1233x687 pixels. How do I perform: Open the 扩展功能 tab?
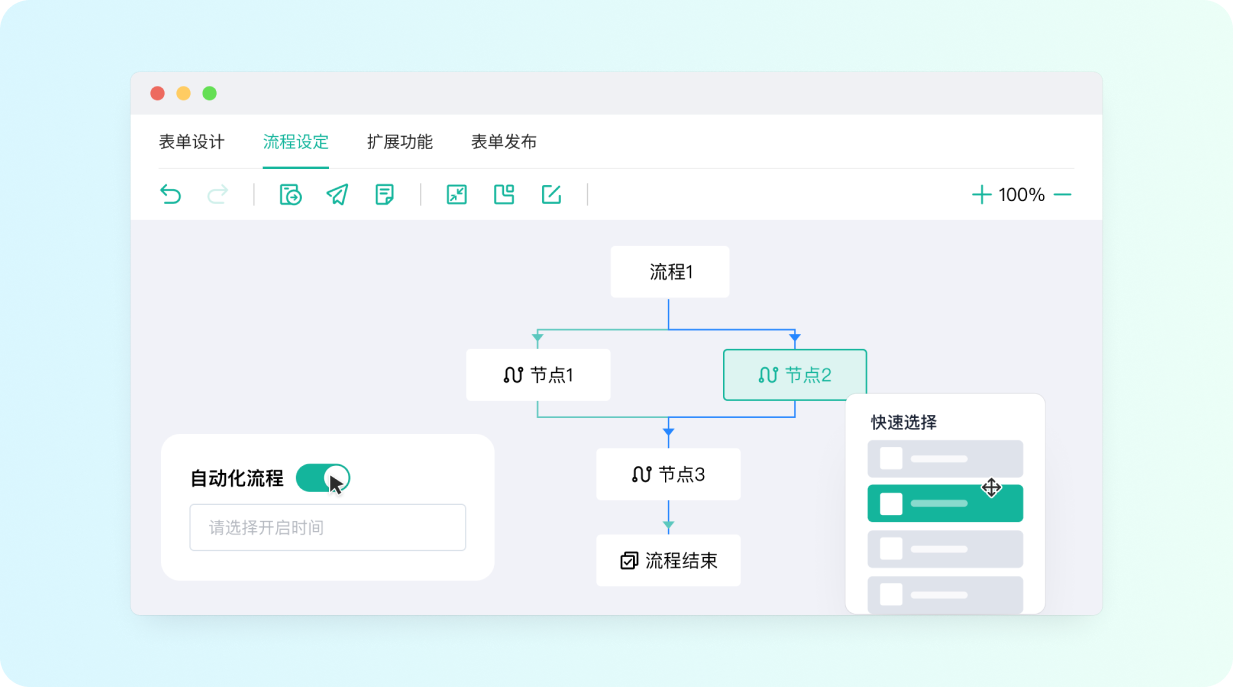(x=400, y=142)
